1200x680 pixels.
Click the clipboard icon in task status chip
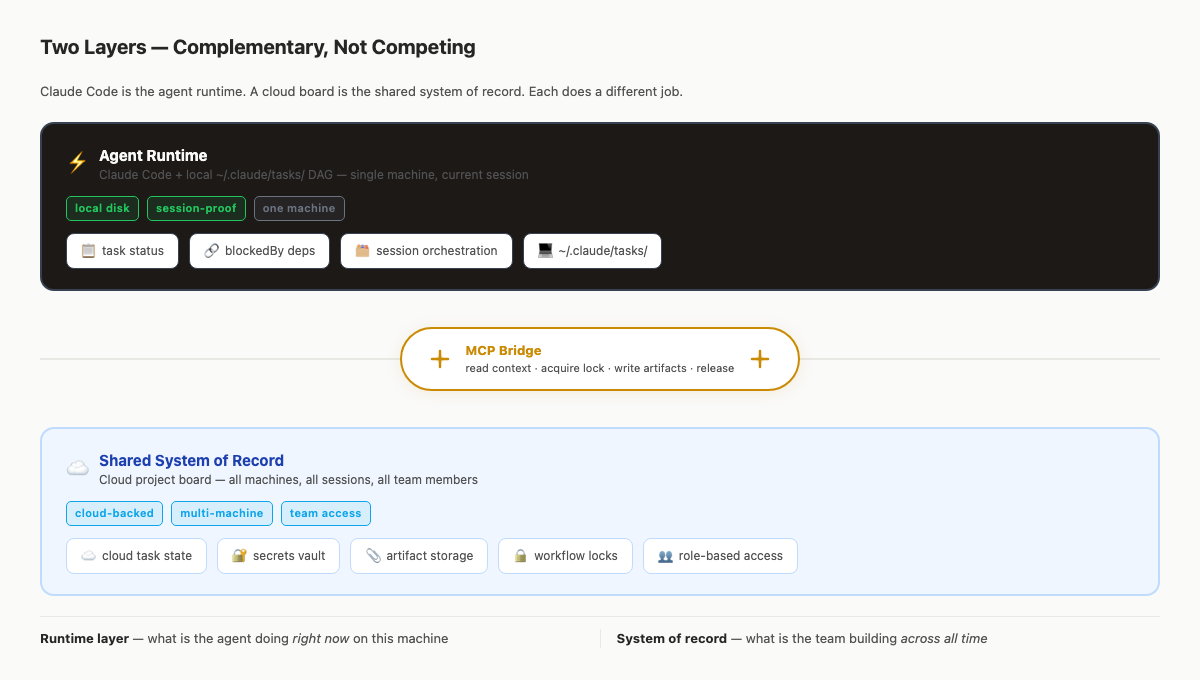click(x=88, y=251)
